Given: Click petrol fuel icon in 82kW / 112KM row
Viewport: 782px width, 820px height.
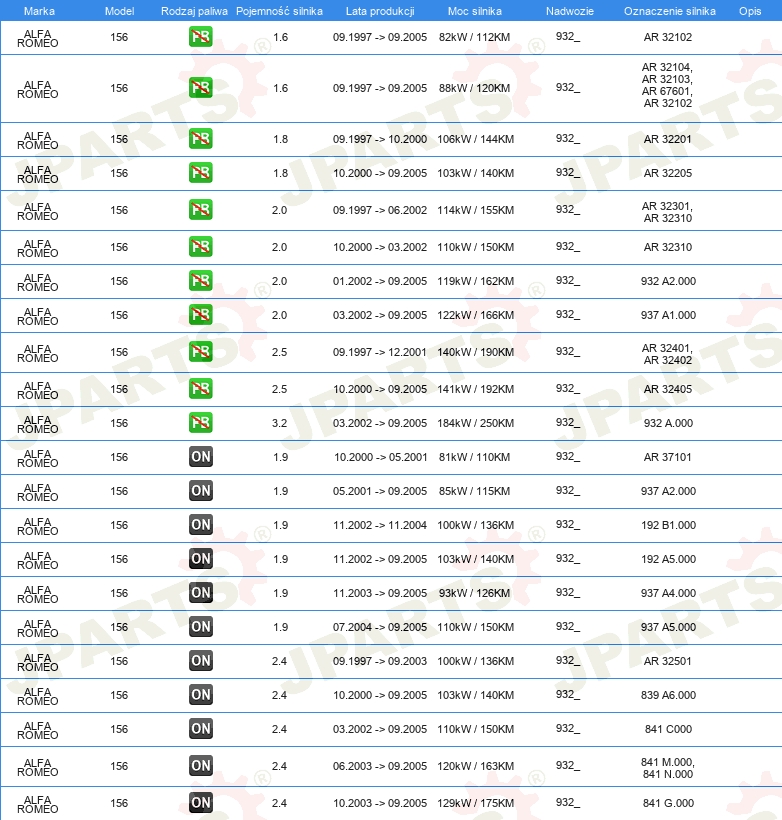Looking at the screenshot, I should [x=201, y=37].
